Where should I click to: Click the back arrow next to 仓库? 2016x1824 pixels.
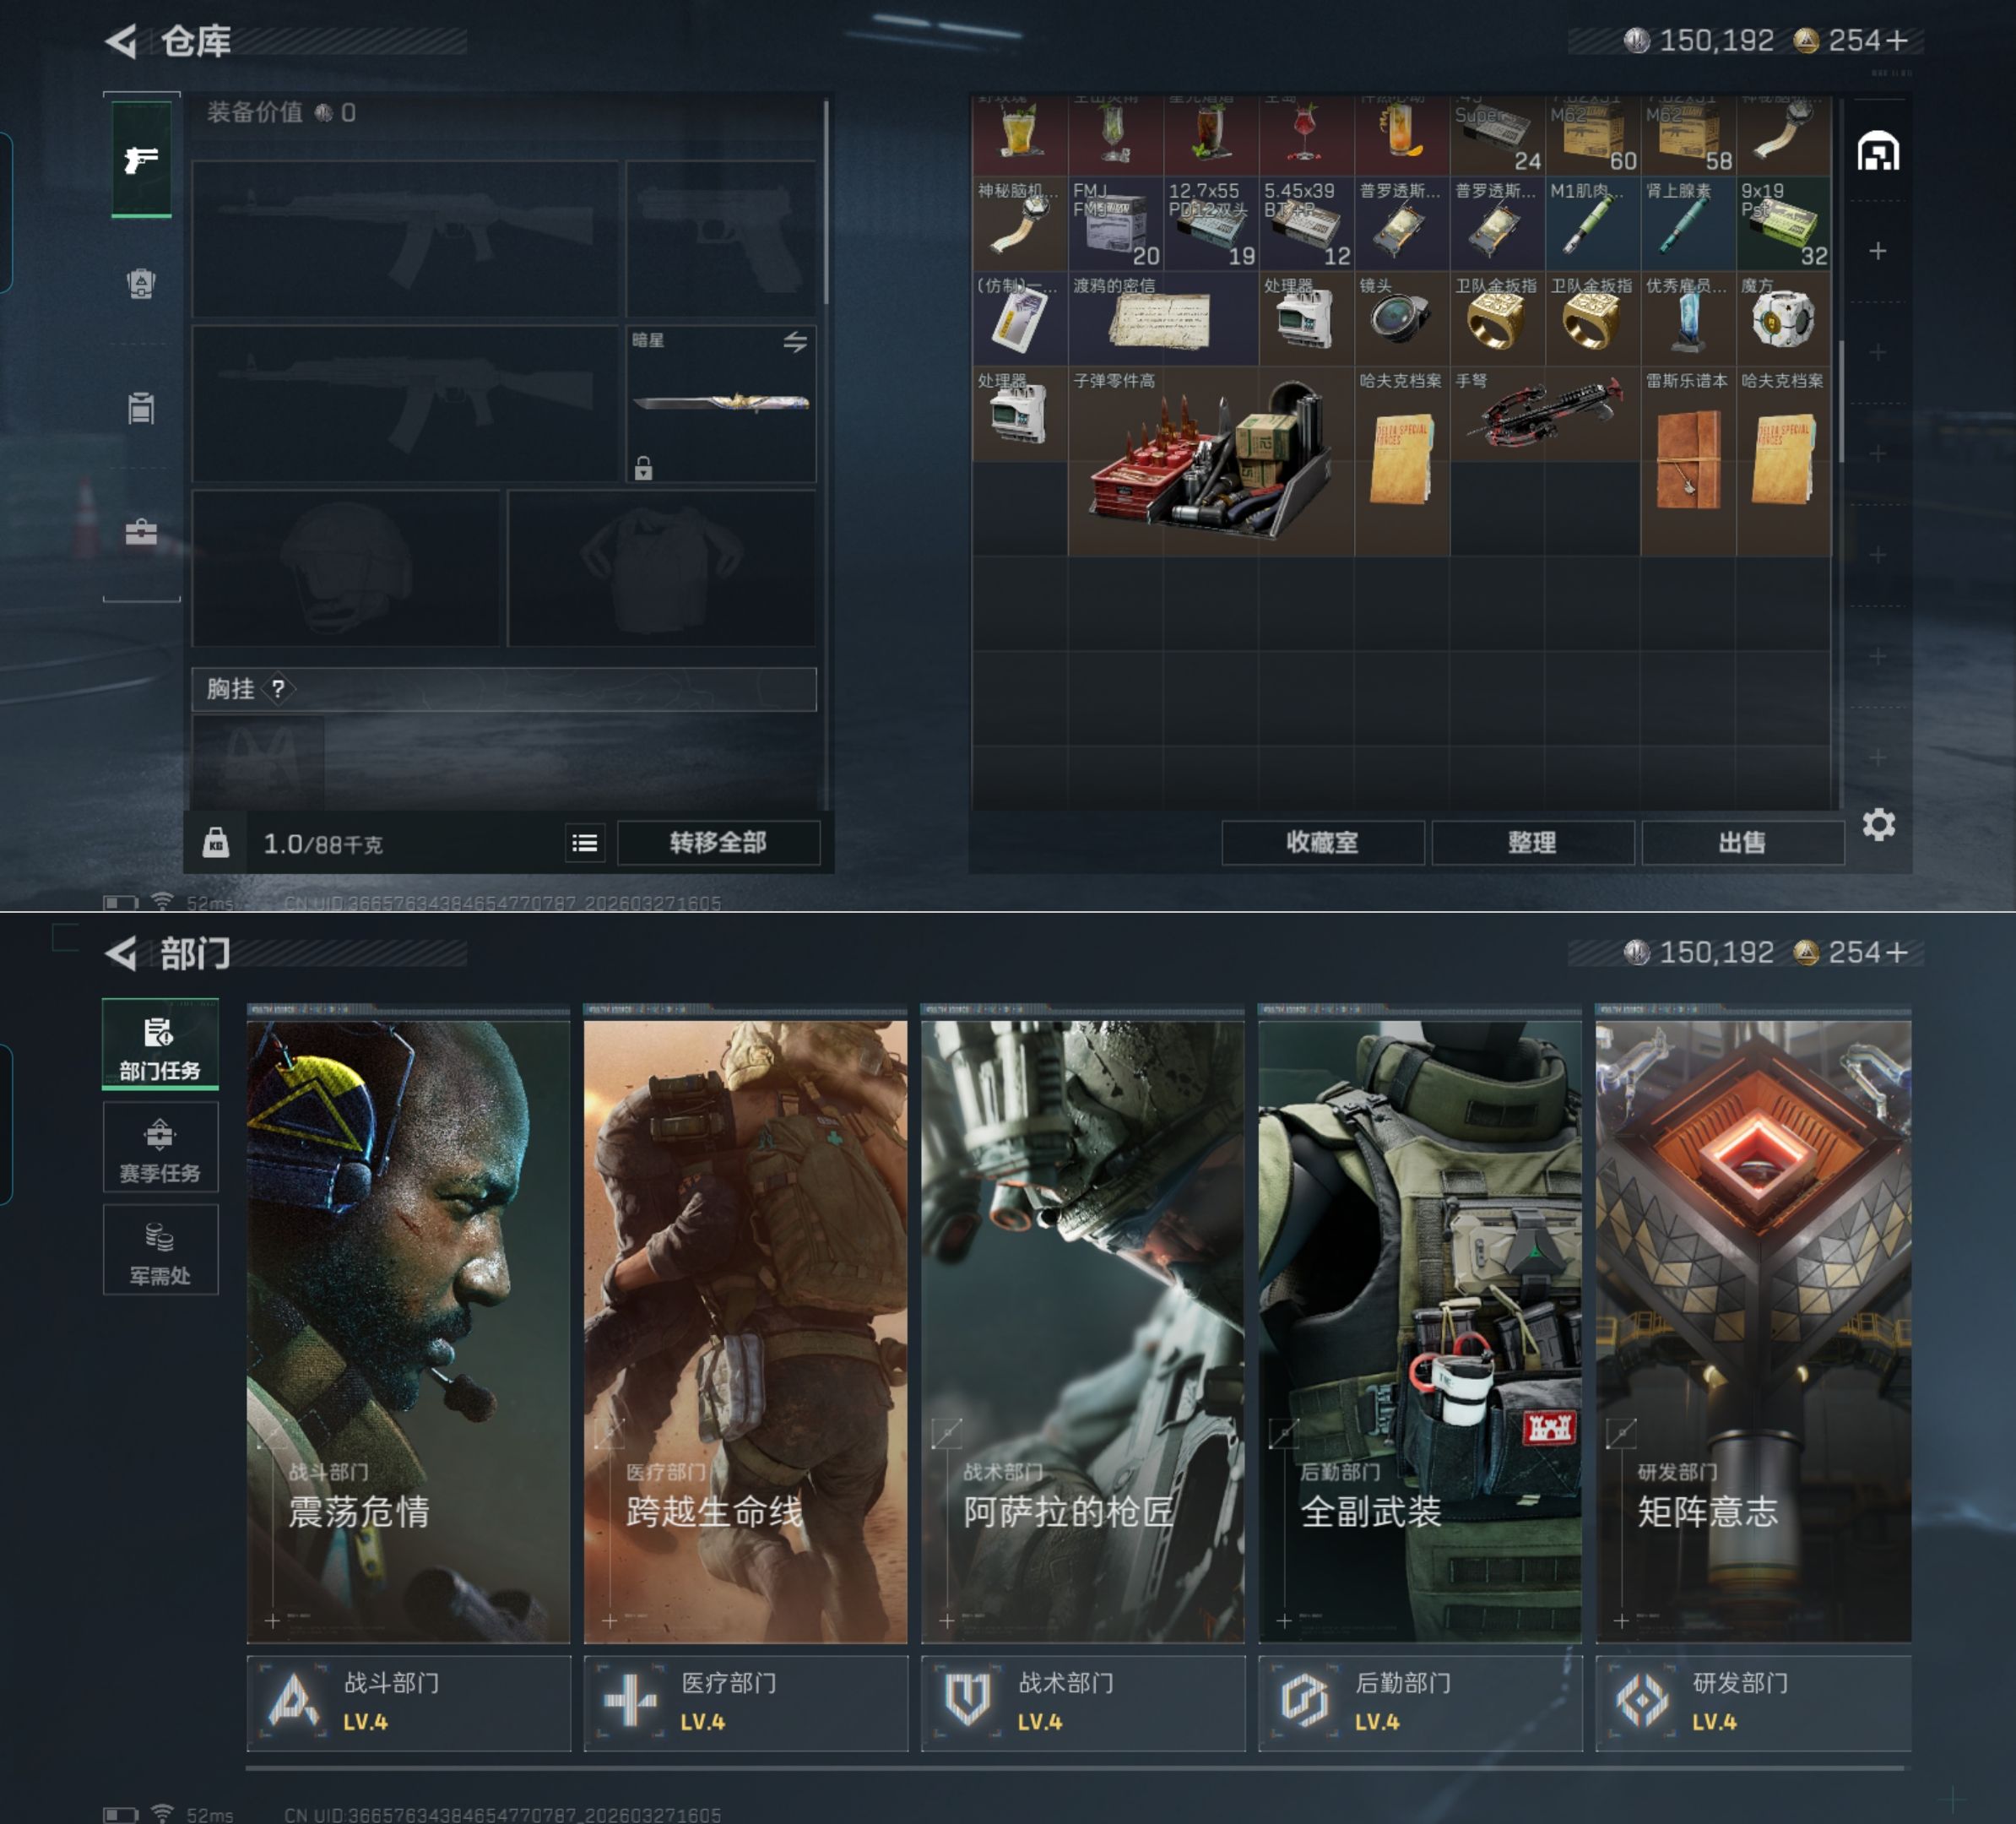122,41
